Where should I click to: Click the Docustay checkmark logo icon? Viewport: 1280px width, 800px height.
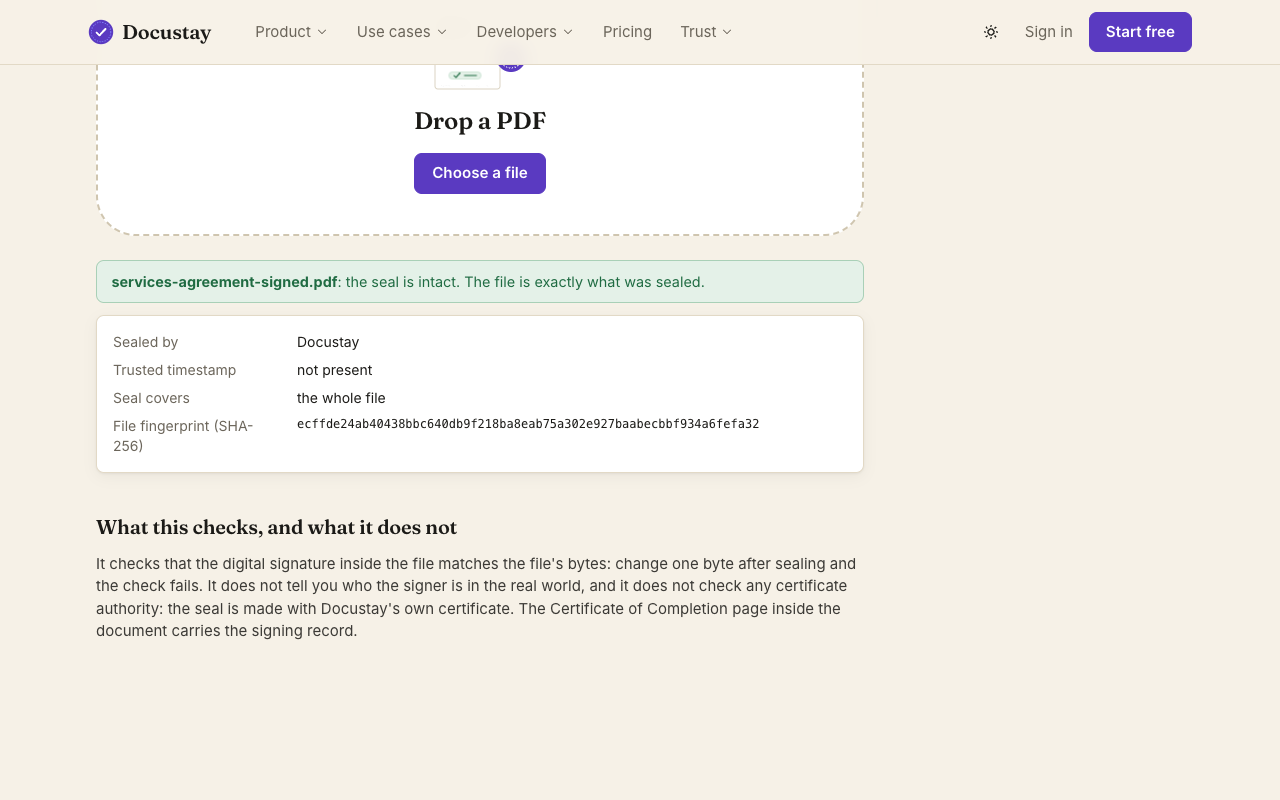pyautogui.click(x=101, y=32)
